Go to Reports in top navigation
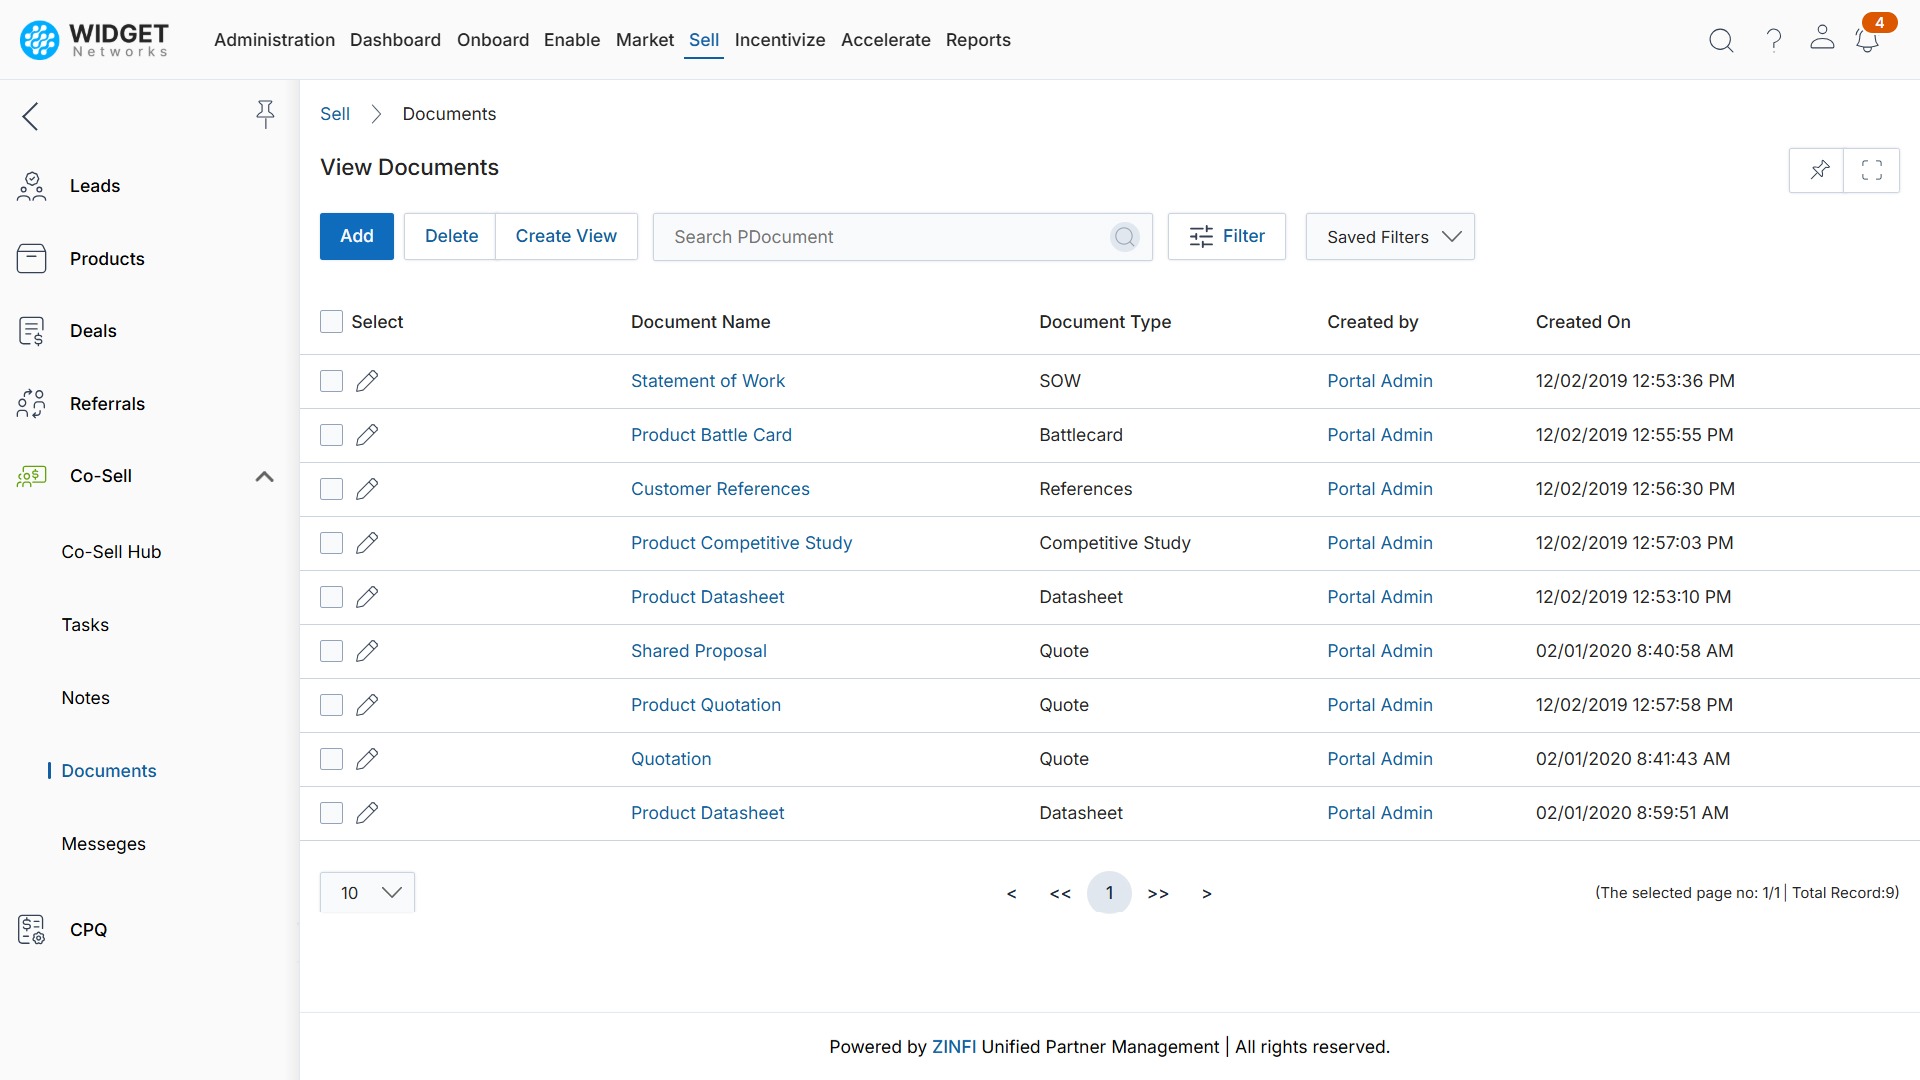 [977, 40]
